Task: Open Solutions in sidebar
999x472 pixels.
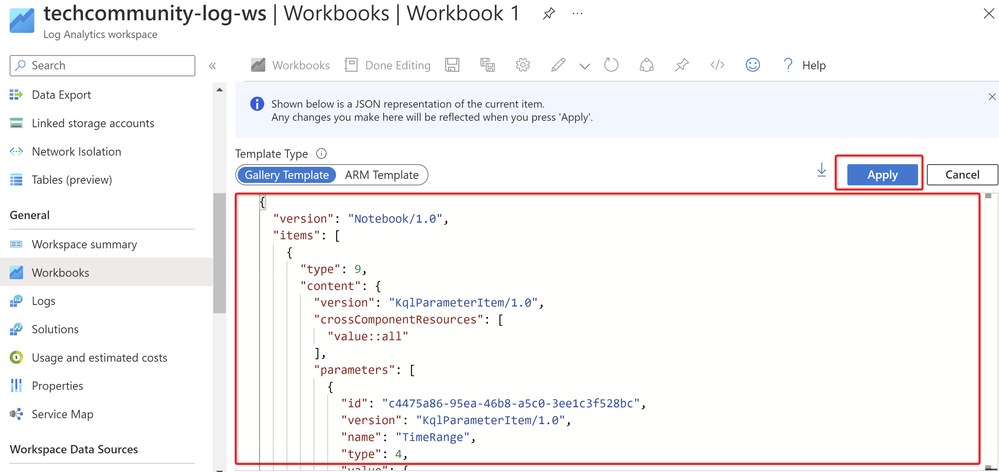Action: tap(55, 329)
